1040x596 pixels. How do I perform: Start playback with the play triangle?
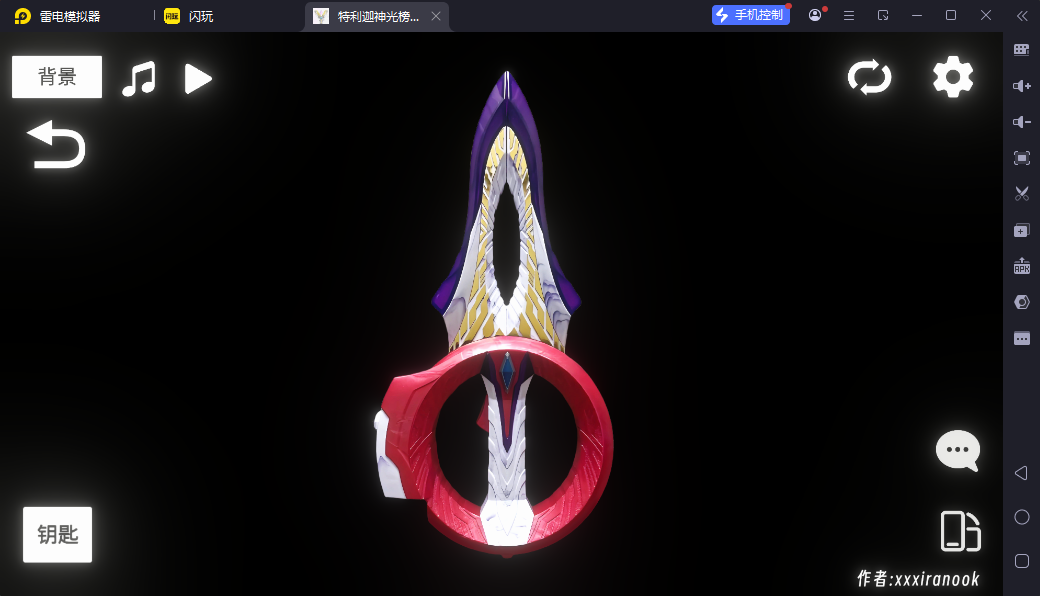point(198,79)
